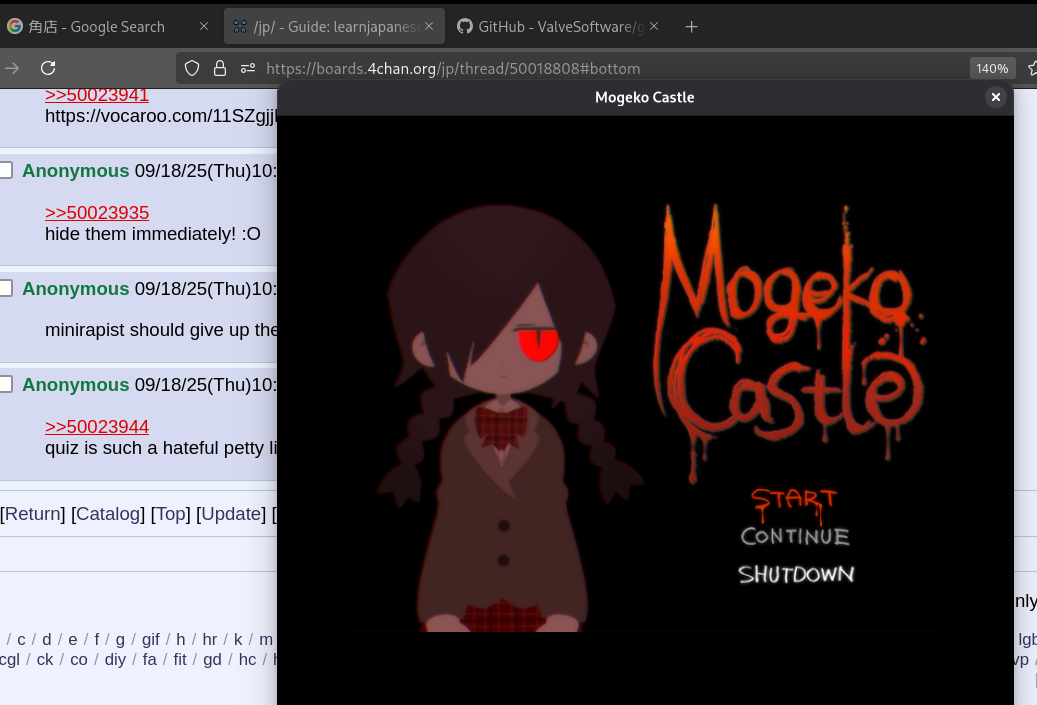Switch to the /jp/ Guide learnjapanese tab
Viewport: 1037px width, 705px height.
[334, 26]
